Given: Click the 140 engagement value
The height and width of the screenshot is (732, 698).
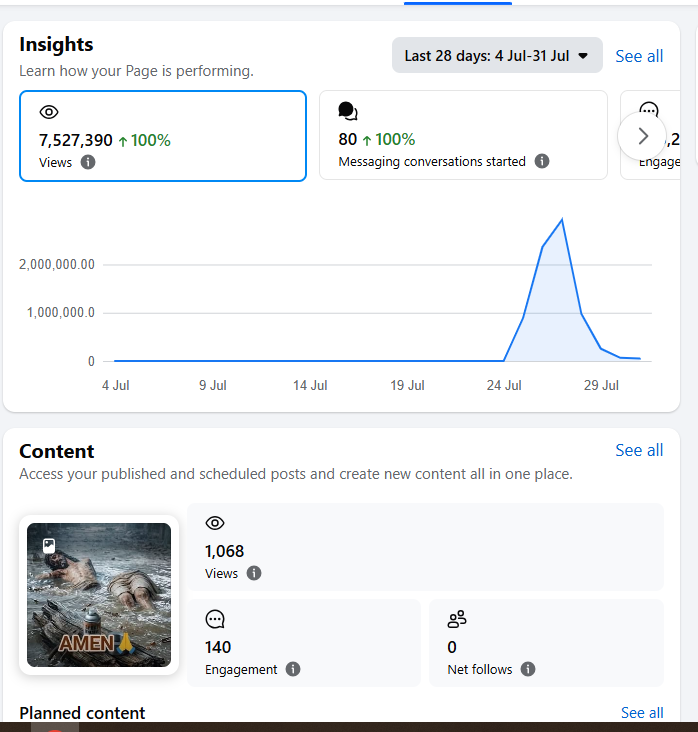Looking at the screenshot, I should pos(218,648).
